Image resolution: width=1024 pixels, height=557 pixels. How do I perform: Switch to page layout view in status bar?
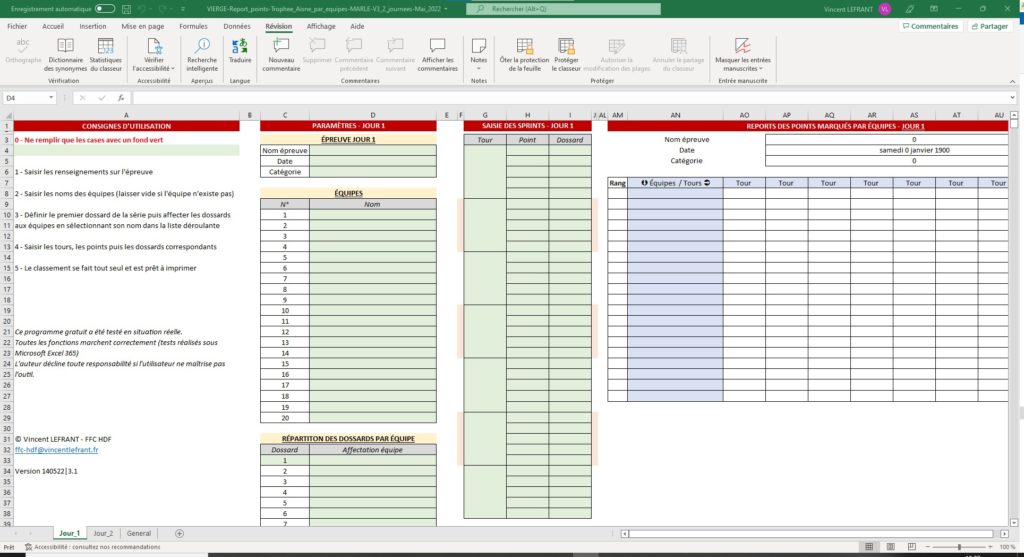click(891, 547)
